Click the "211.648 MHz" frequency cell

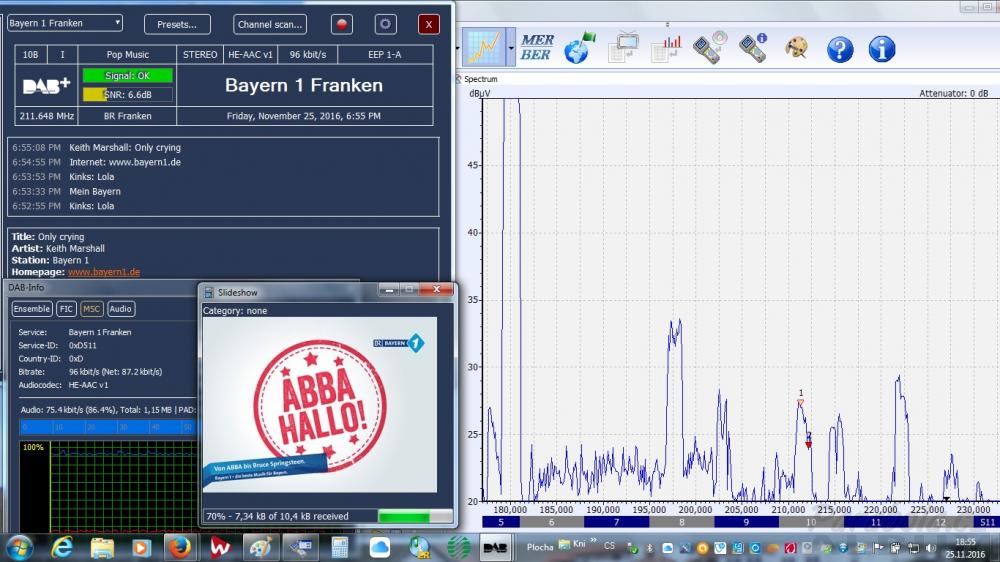(47, 116)
